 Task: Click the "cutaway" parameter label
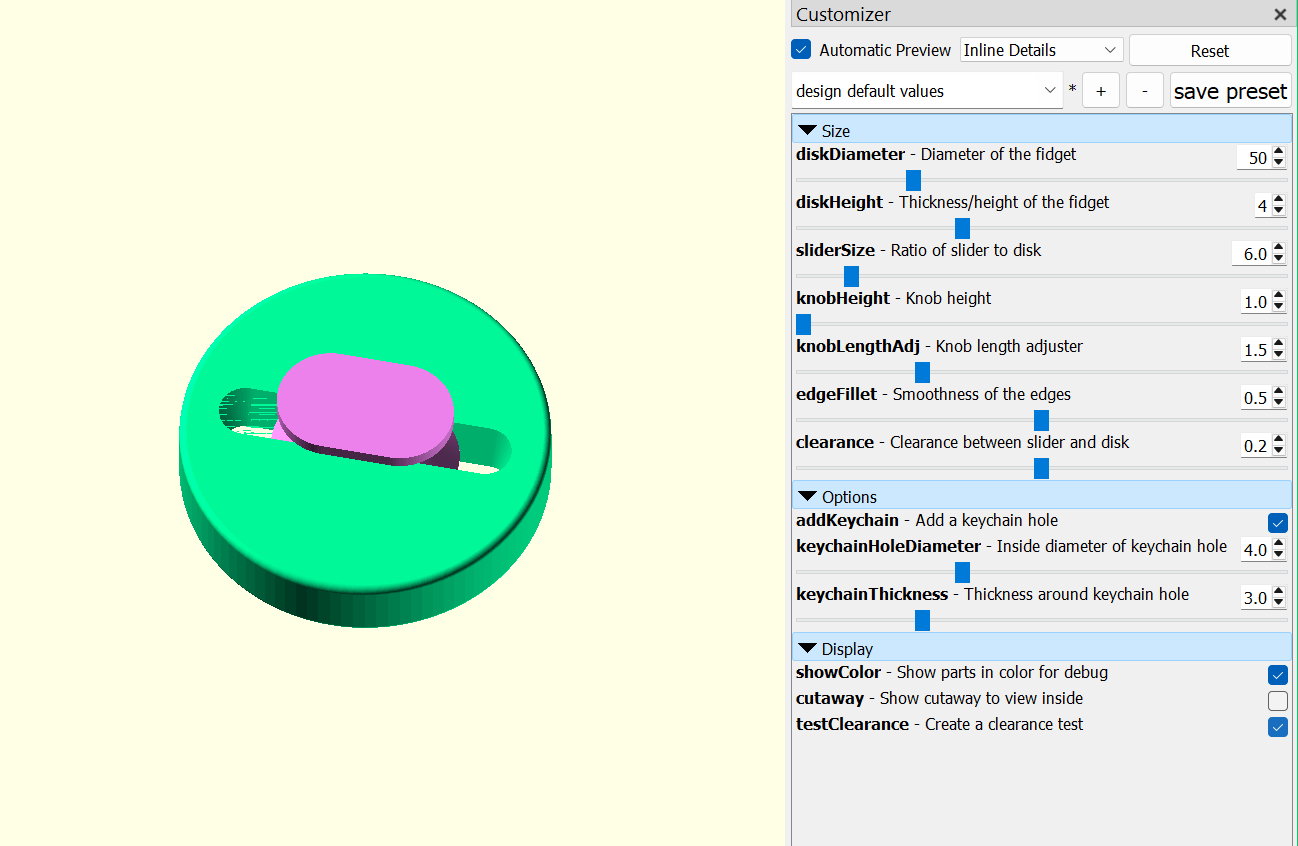point(830,698)
